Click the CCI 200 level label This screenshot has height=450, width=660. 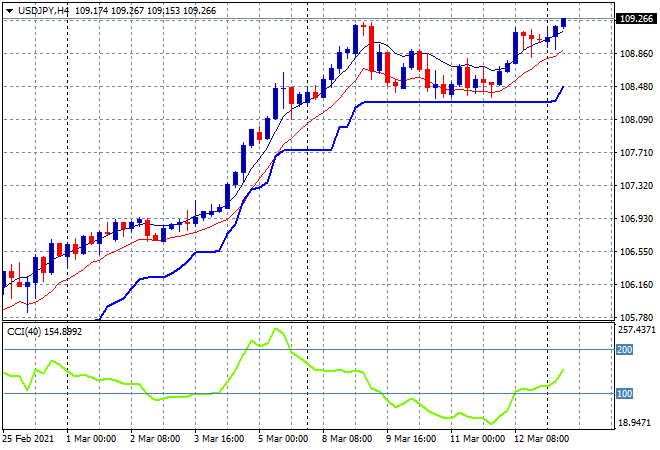pos(625,350)
